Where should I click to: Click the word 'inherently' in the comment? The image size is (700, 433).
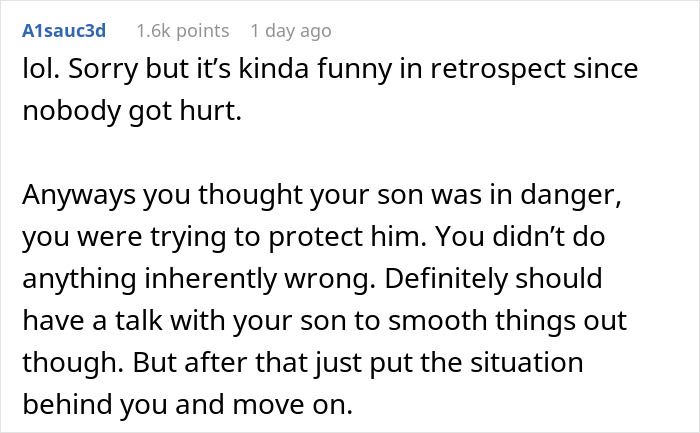[x=210, y=279]
